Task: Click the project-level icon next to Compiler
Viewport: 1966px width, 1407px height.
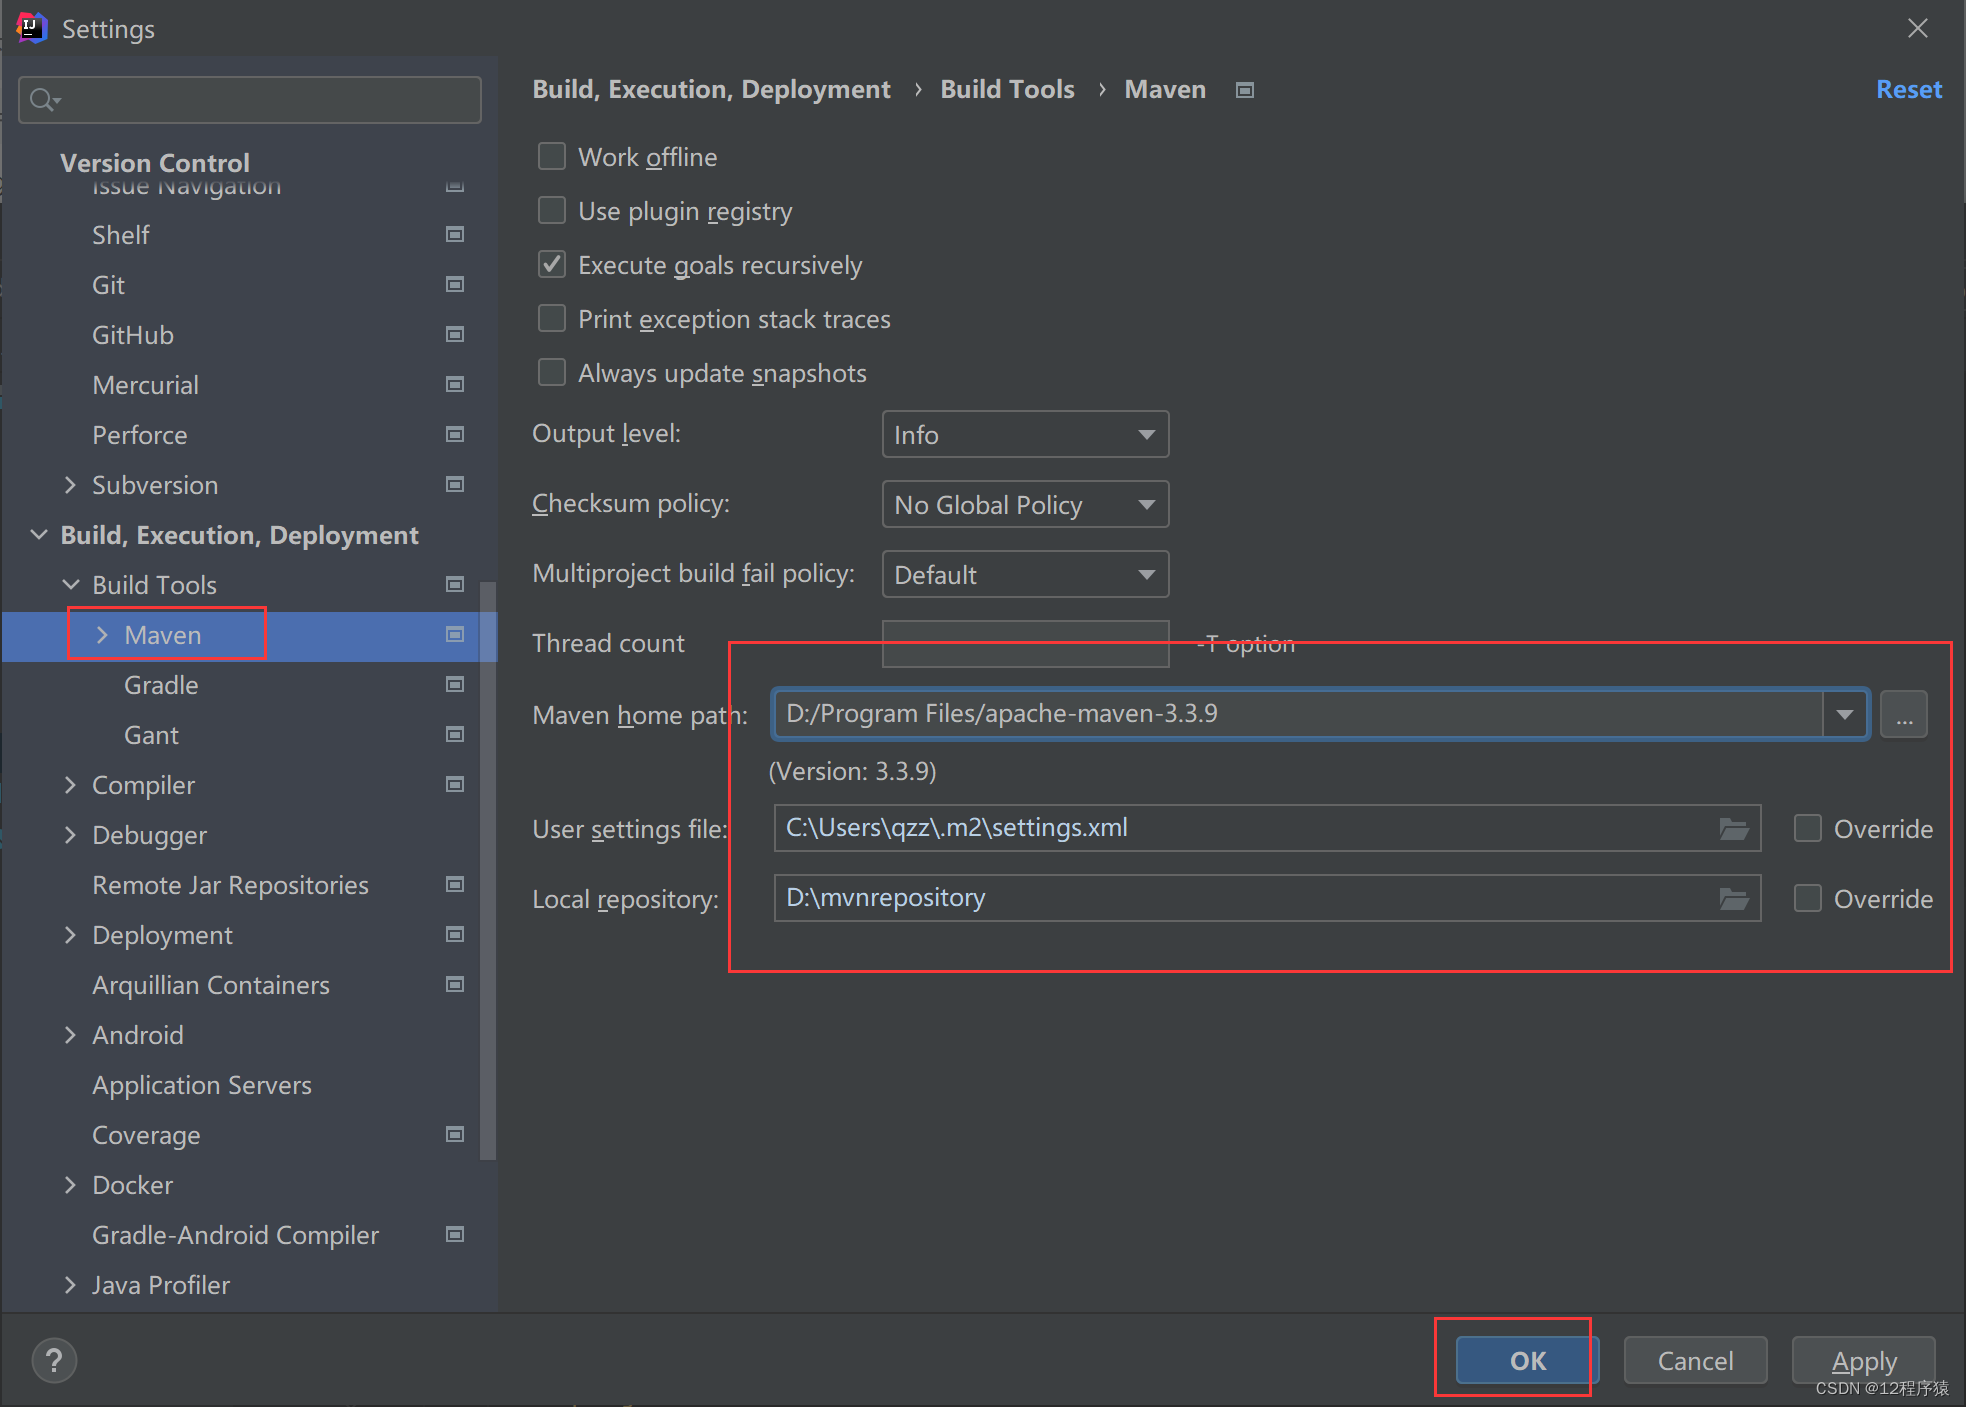Action: click(455, 784)
